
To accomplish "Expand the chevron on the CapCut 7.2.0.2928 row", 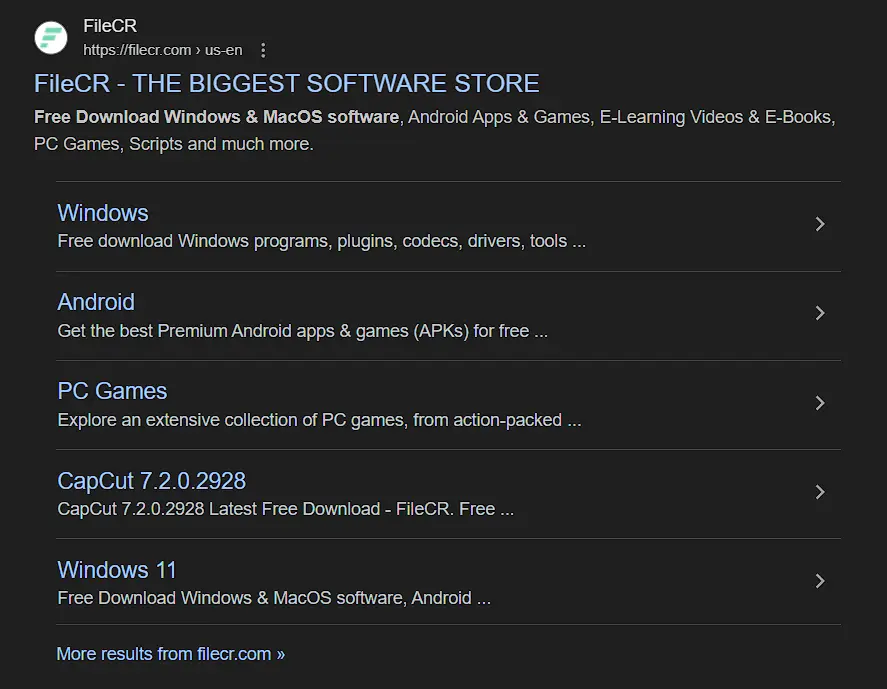I will point(820,492).
